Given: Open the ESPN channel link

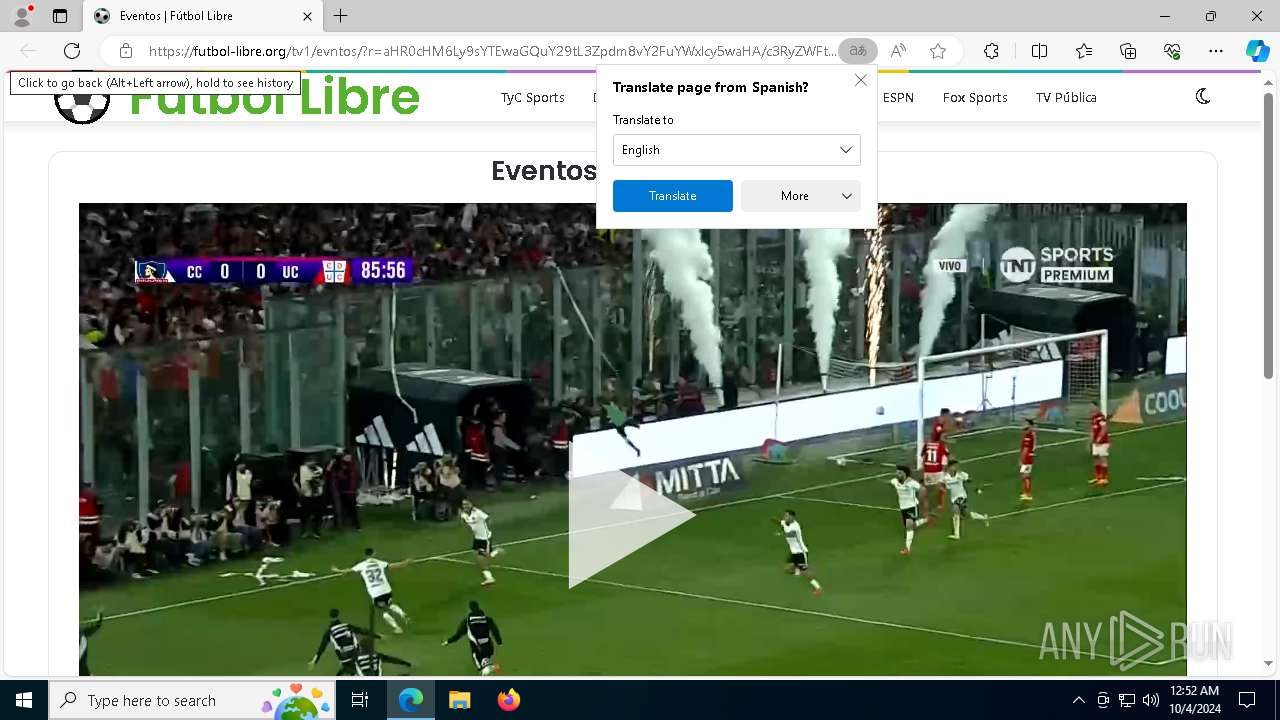Looking at the screenshot, I should 898,97.
